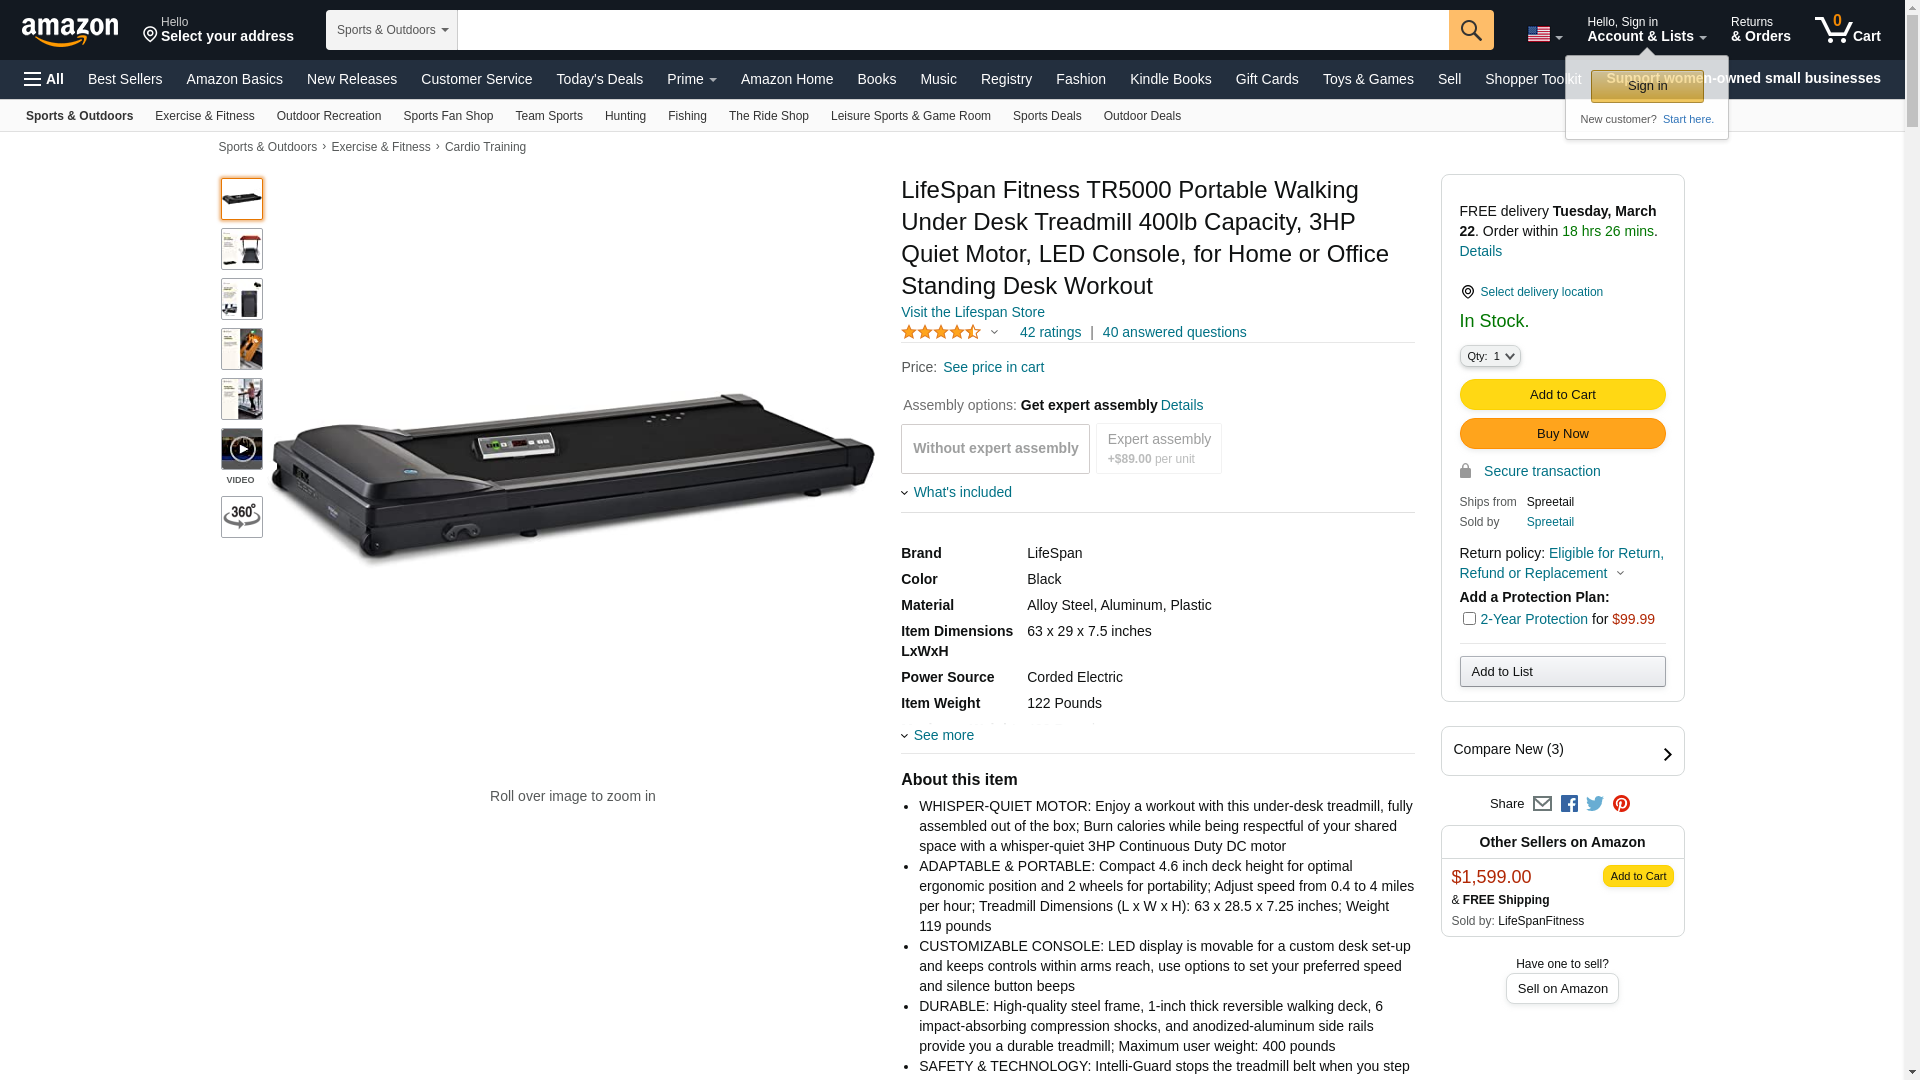Share the product on Pinterest
The height and width of the screenshot is (1080, 1920).
click(x=1621, y=804)
